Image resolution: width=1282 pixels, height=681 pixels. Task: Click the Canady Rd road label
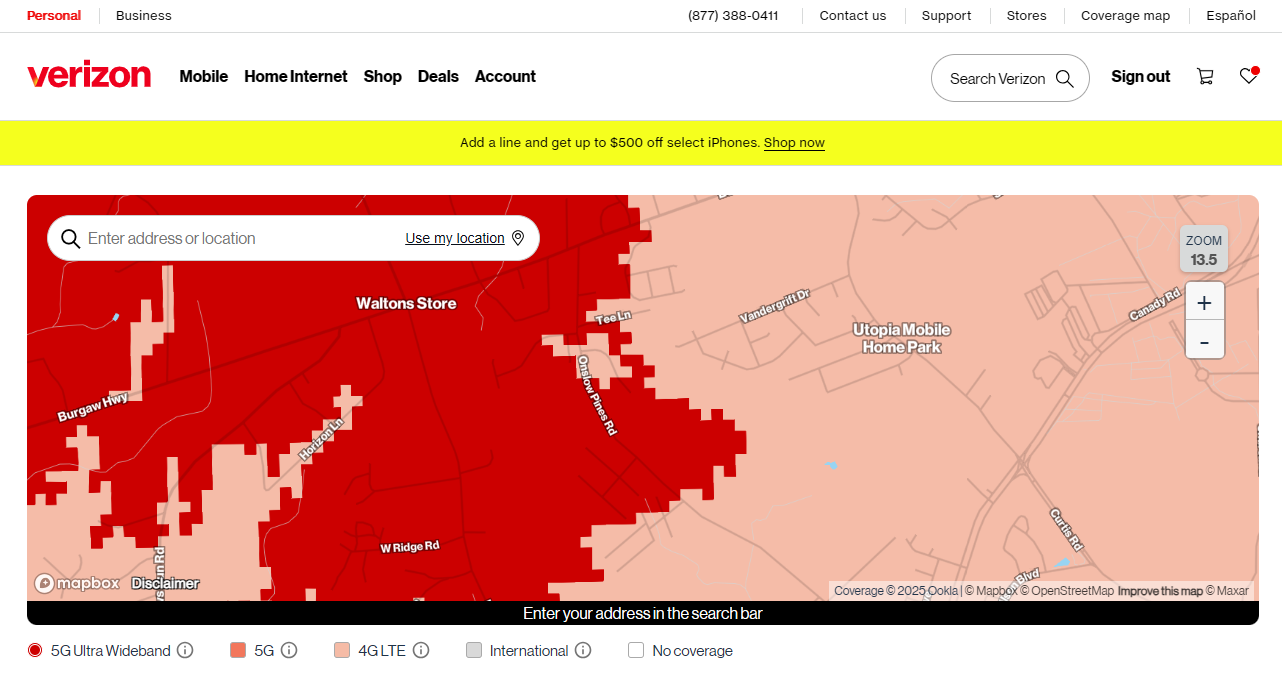click(x=1155, y=304)
